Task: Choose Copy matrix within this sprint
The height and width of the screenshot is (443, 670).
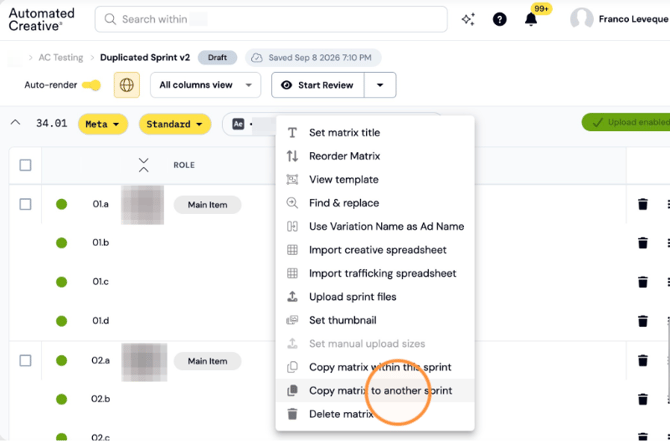Action: click(375, 367)
